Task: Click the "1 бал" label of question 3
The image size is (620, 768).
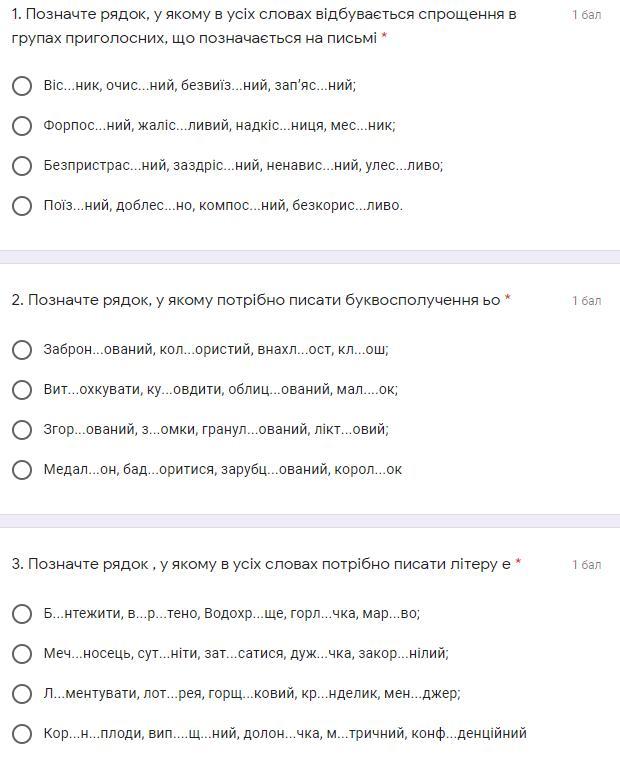Action: point(586,565)
